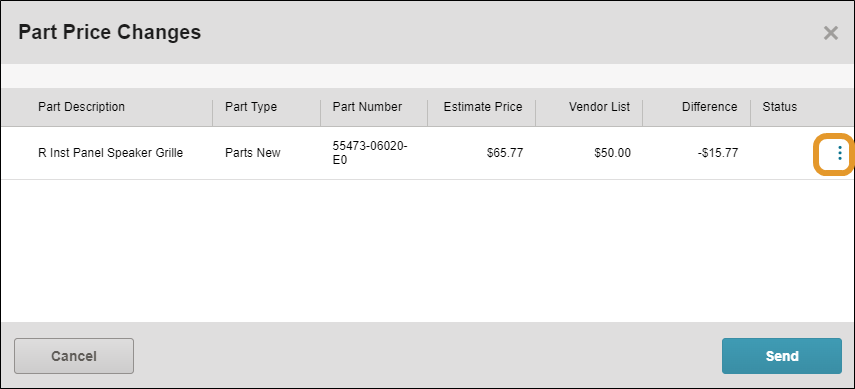This screenshot has width=855, height=389.
Task: Close the Part Price Changes dialog
Action: [830, 33]
